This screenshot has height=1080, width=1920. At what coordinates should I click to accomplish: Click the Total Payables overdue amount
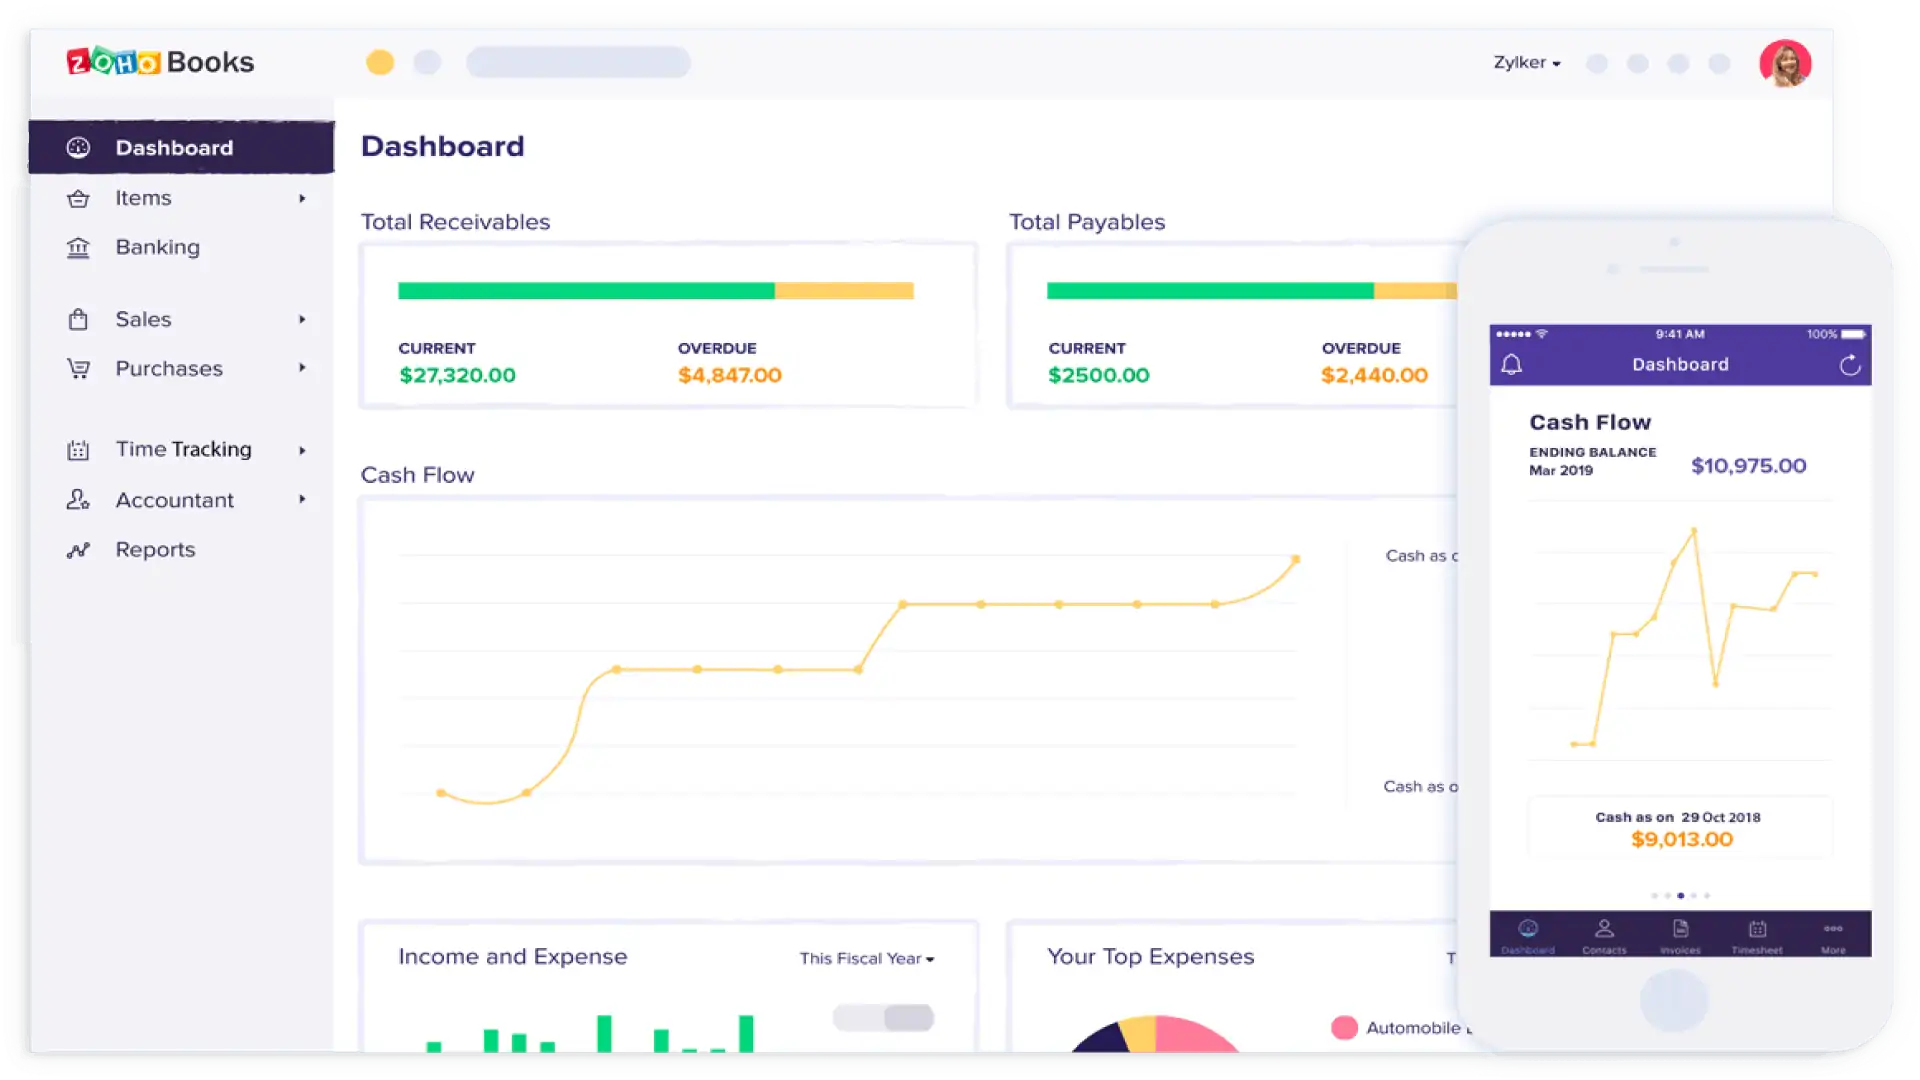coord(1374,375)
